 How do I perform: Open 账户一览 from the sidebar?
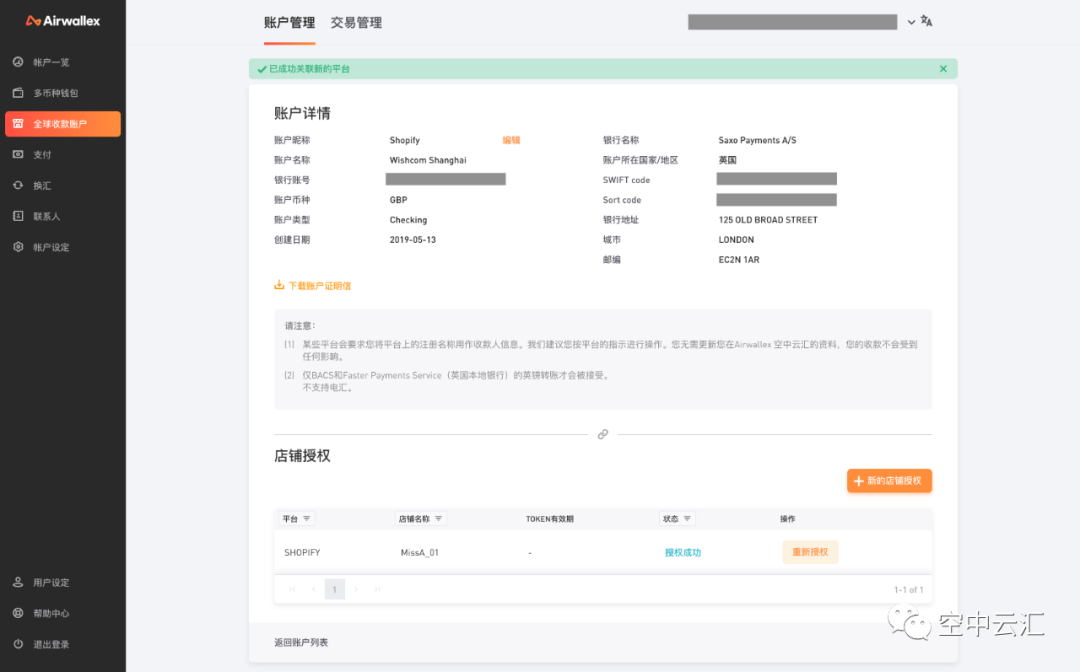pos(50,62)
